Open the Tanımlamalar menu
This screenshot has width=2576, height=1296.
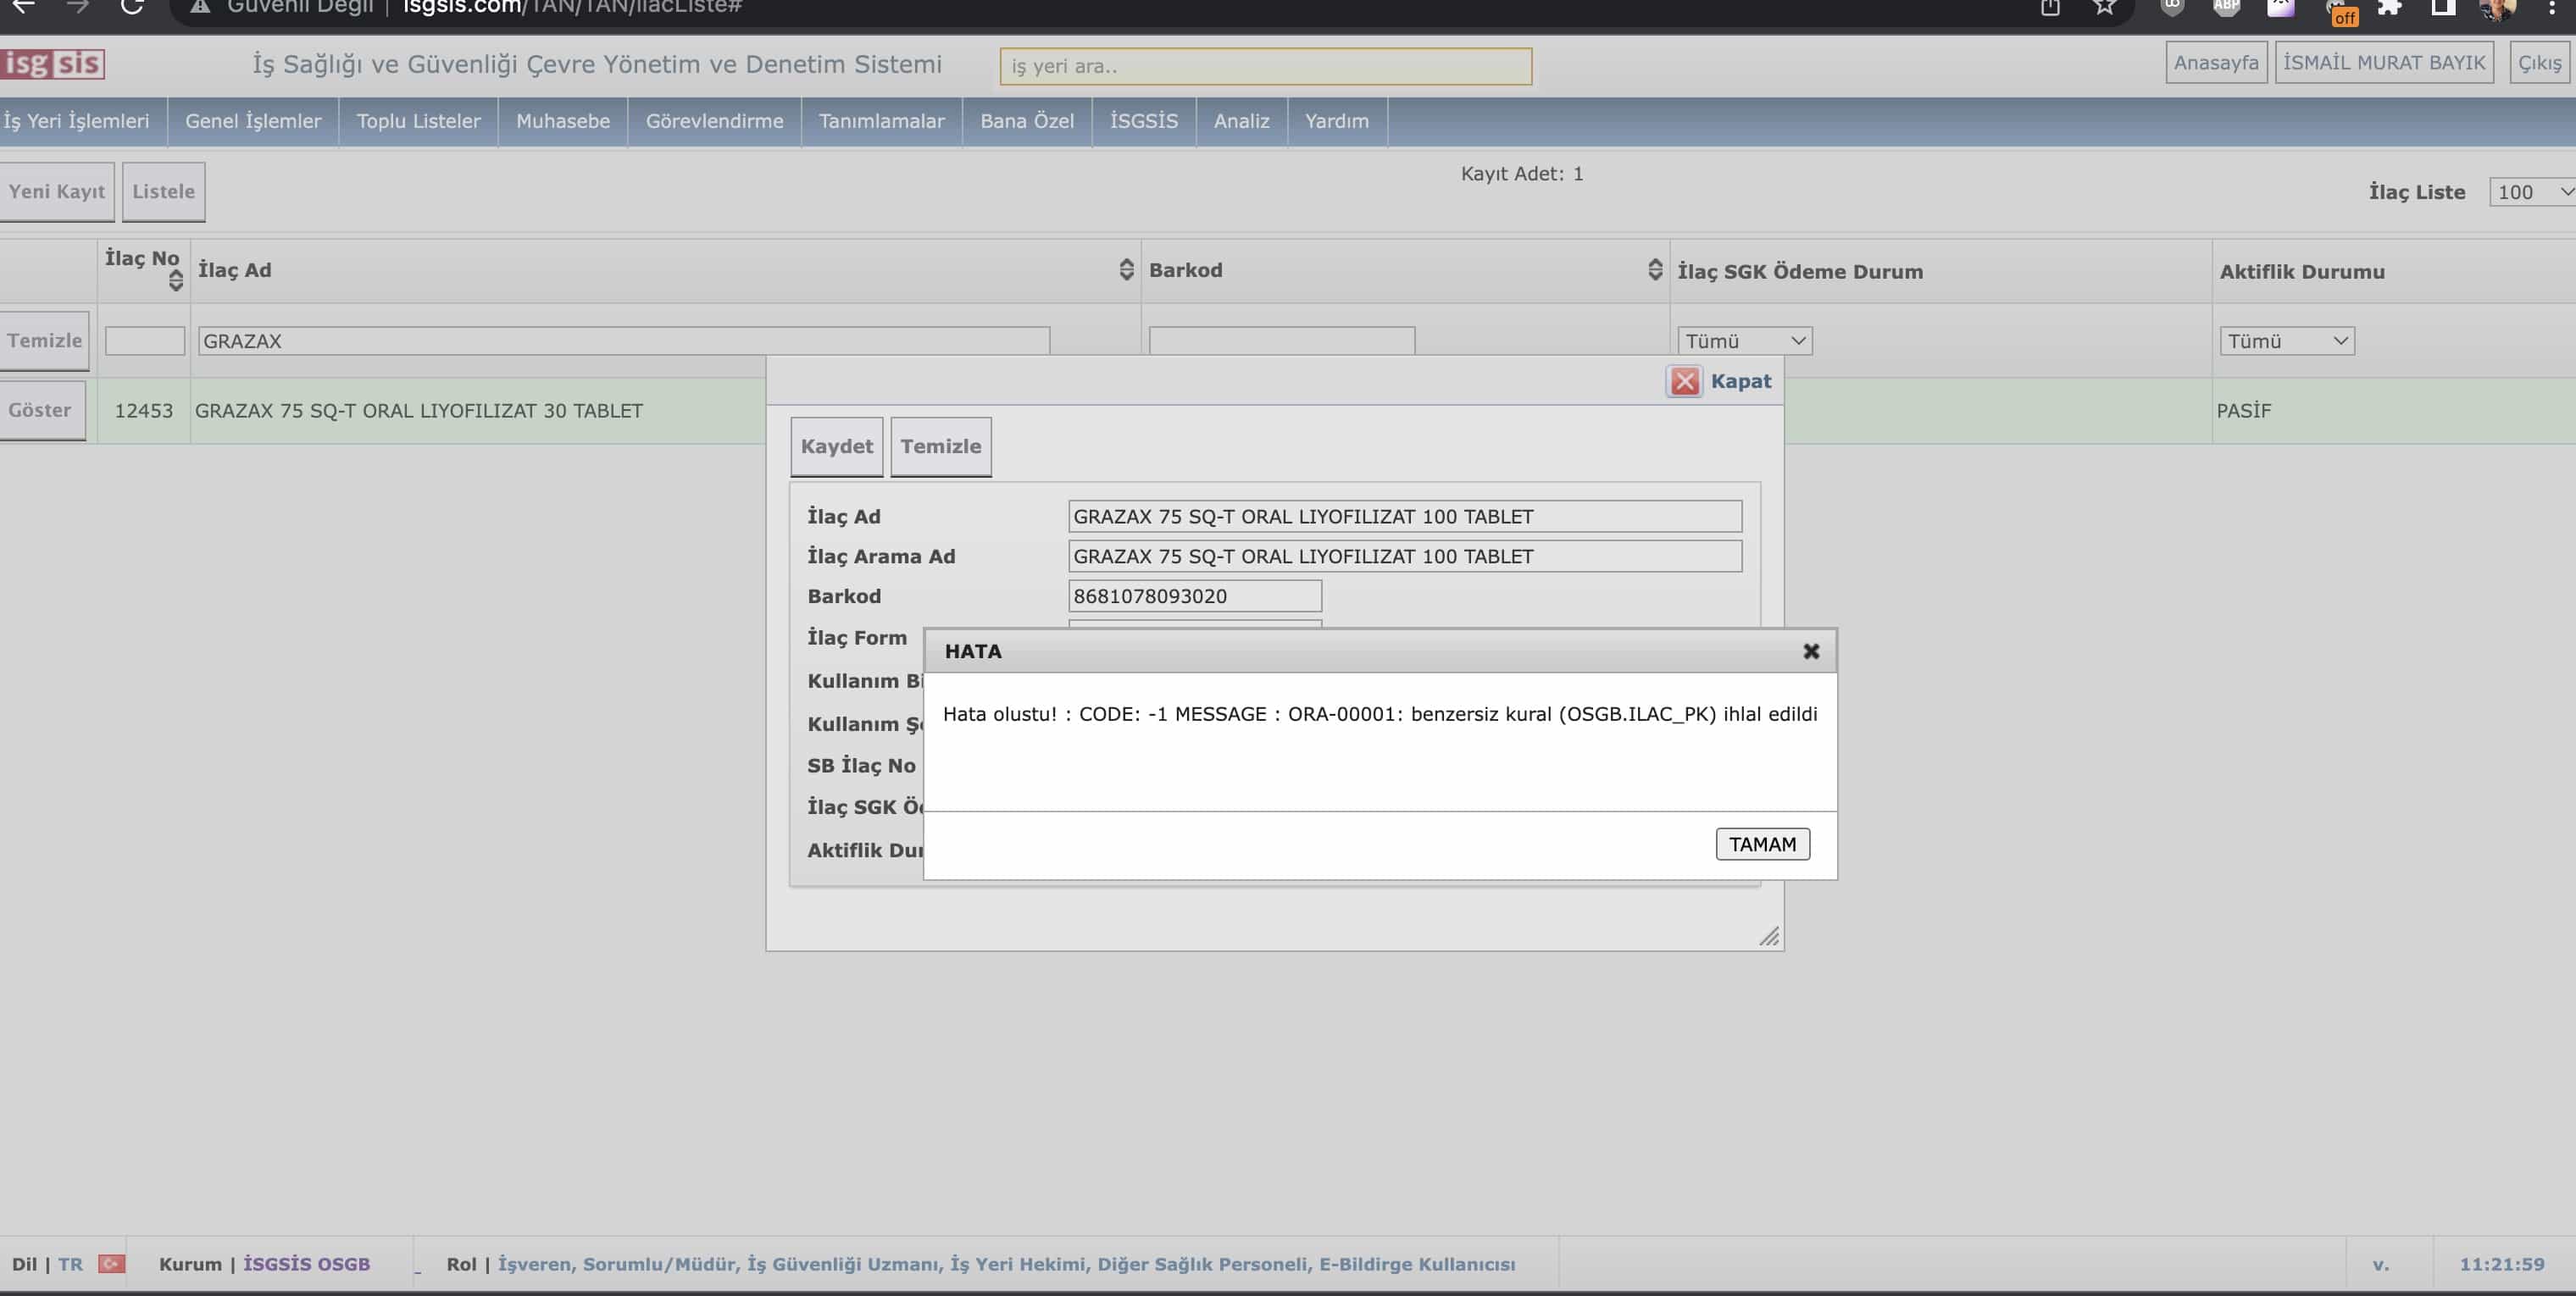(x=881, y=121)
